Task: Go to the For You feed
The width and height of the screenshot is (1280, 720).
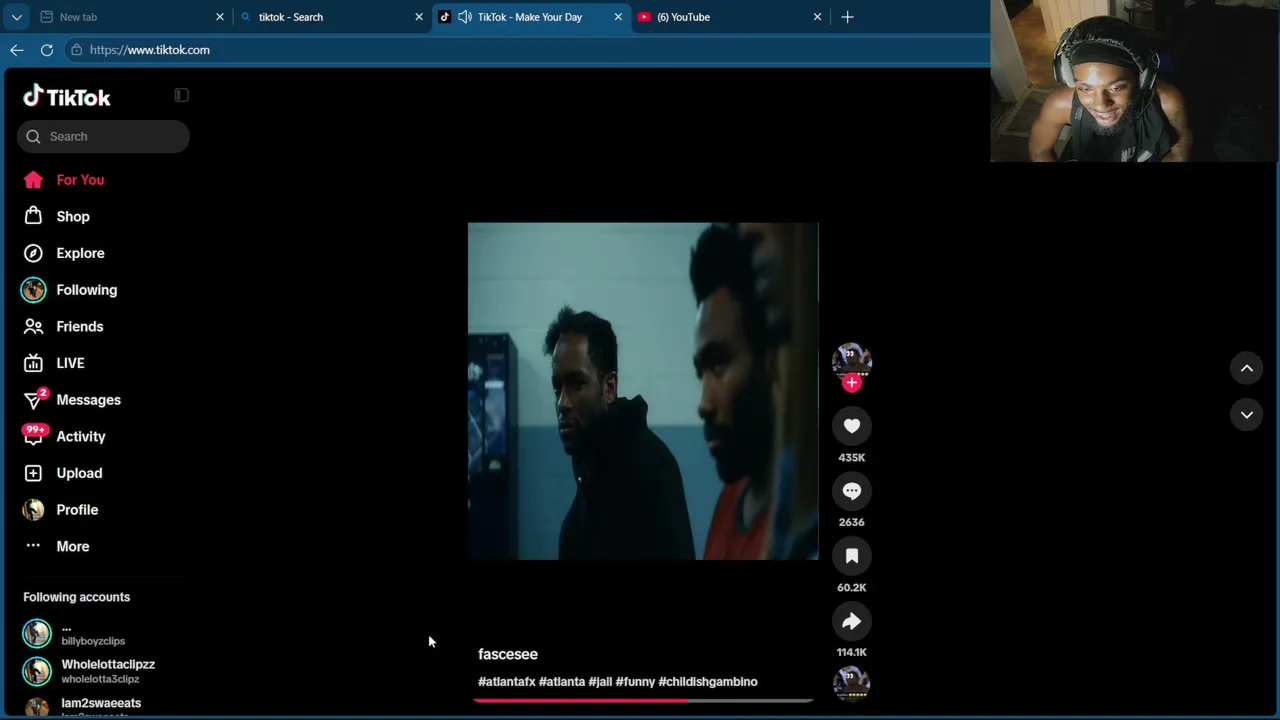Action: tap(80, 180)
